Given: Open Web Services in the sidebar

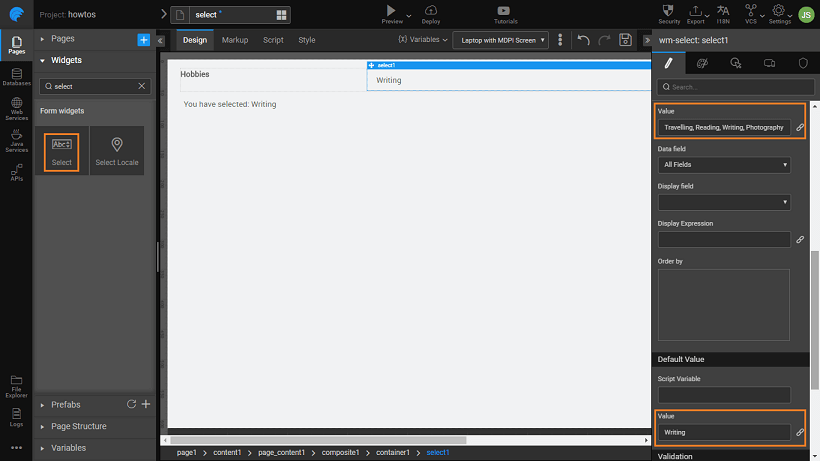Looking at the screenshot, I should click(16, 108).
